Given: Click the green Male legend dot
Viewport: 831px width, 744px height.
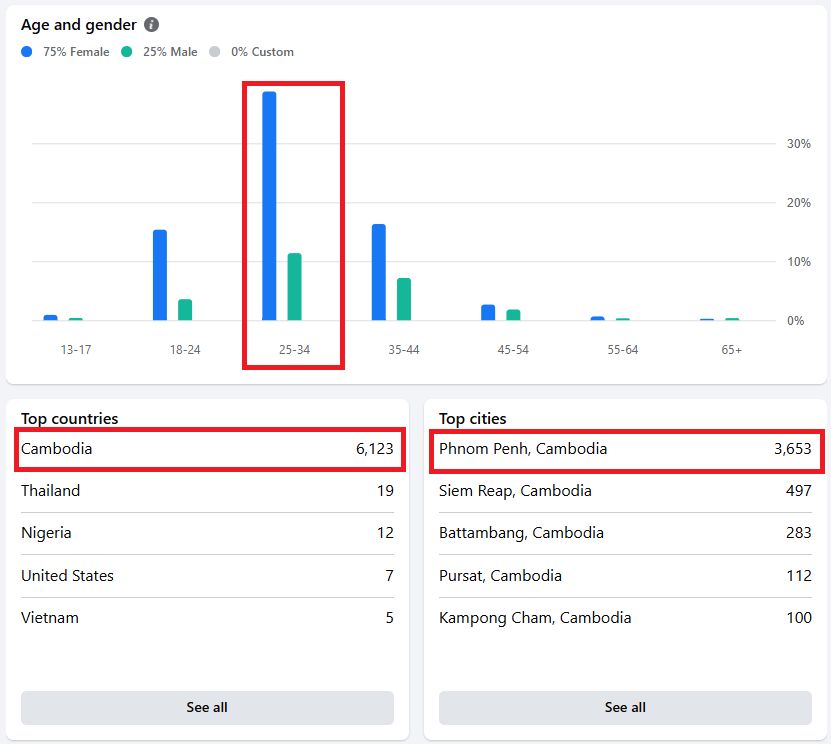Looking at the screenshot, I should click(127, 51).
